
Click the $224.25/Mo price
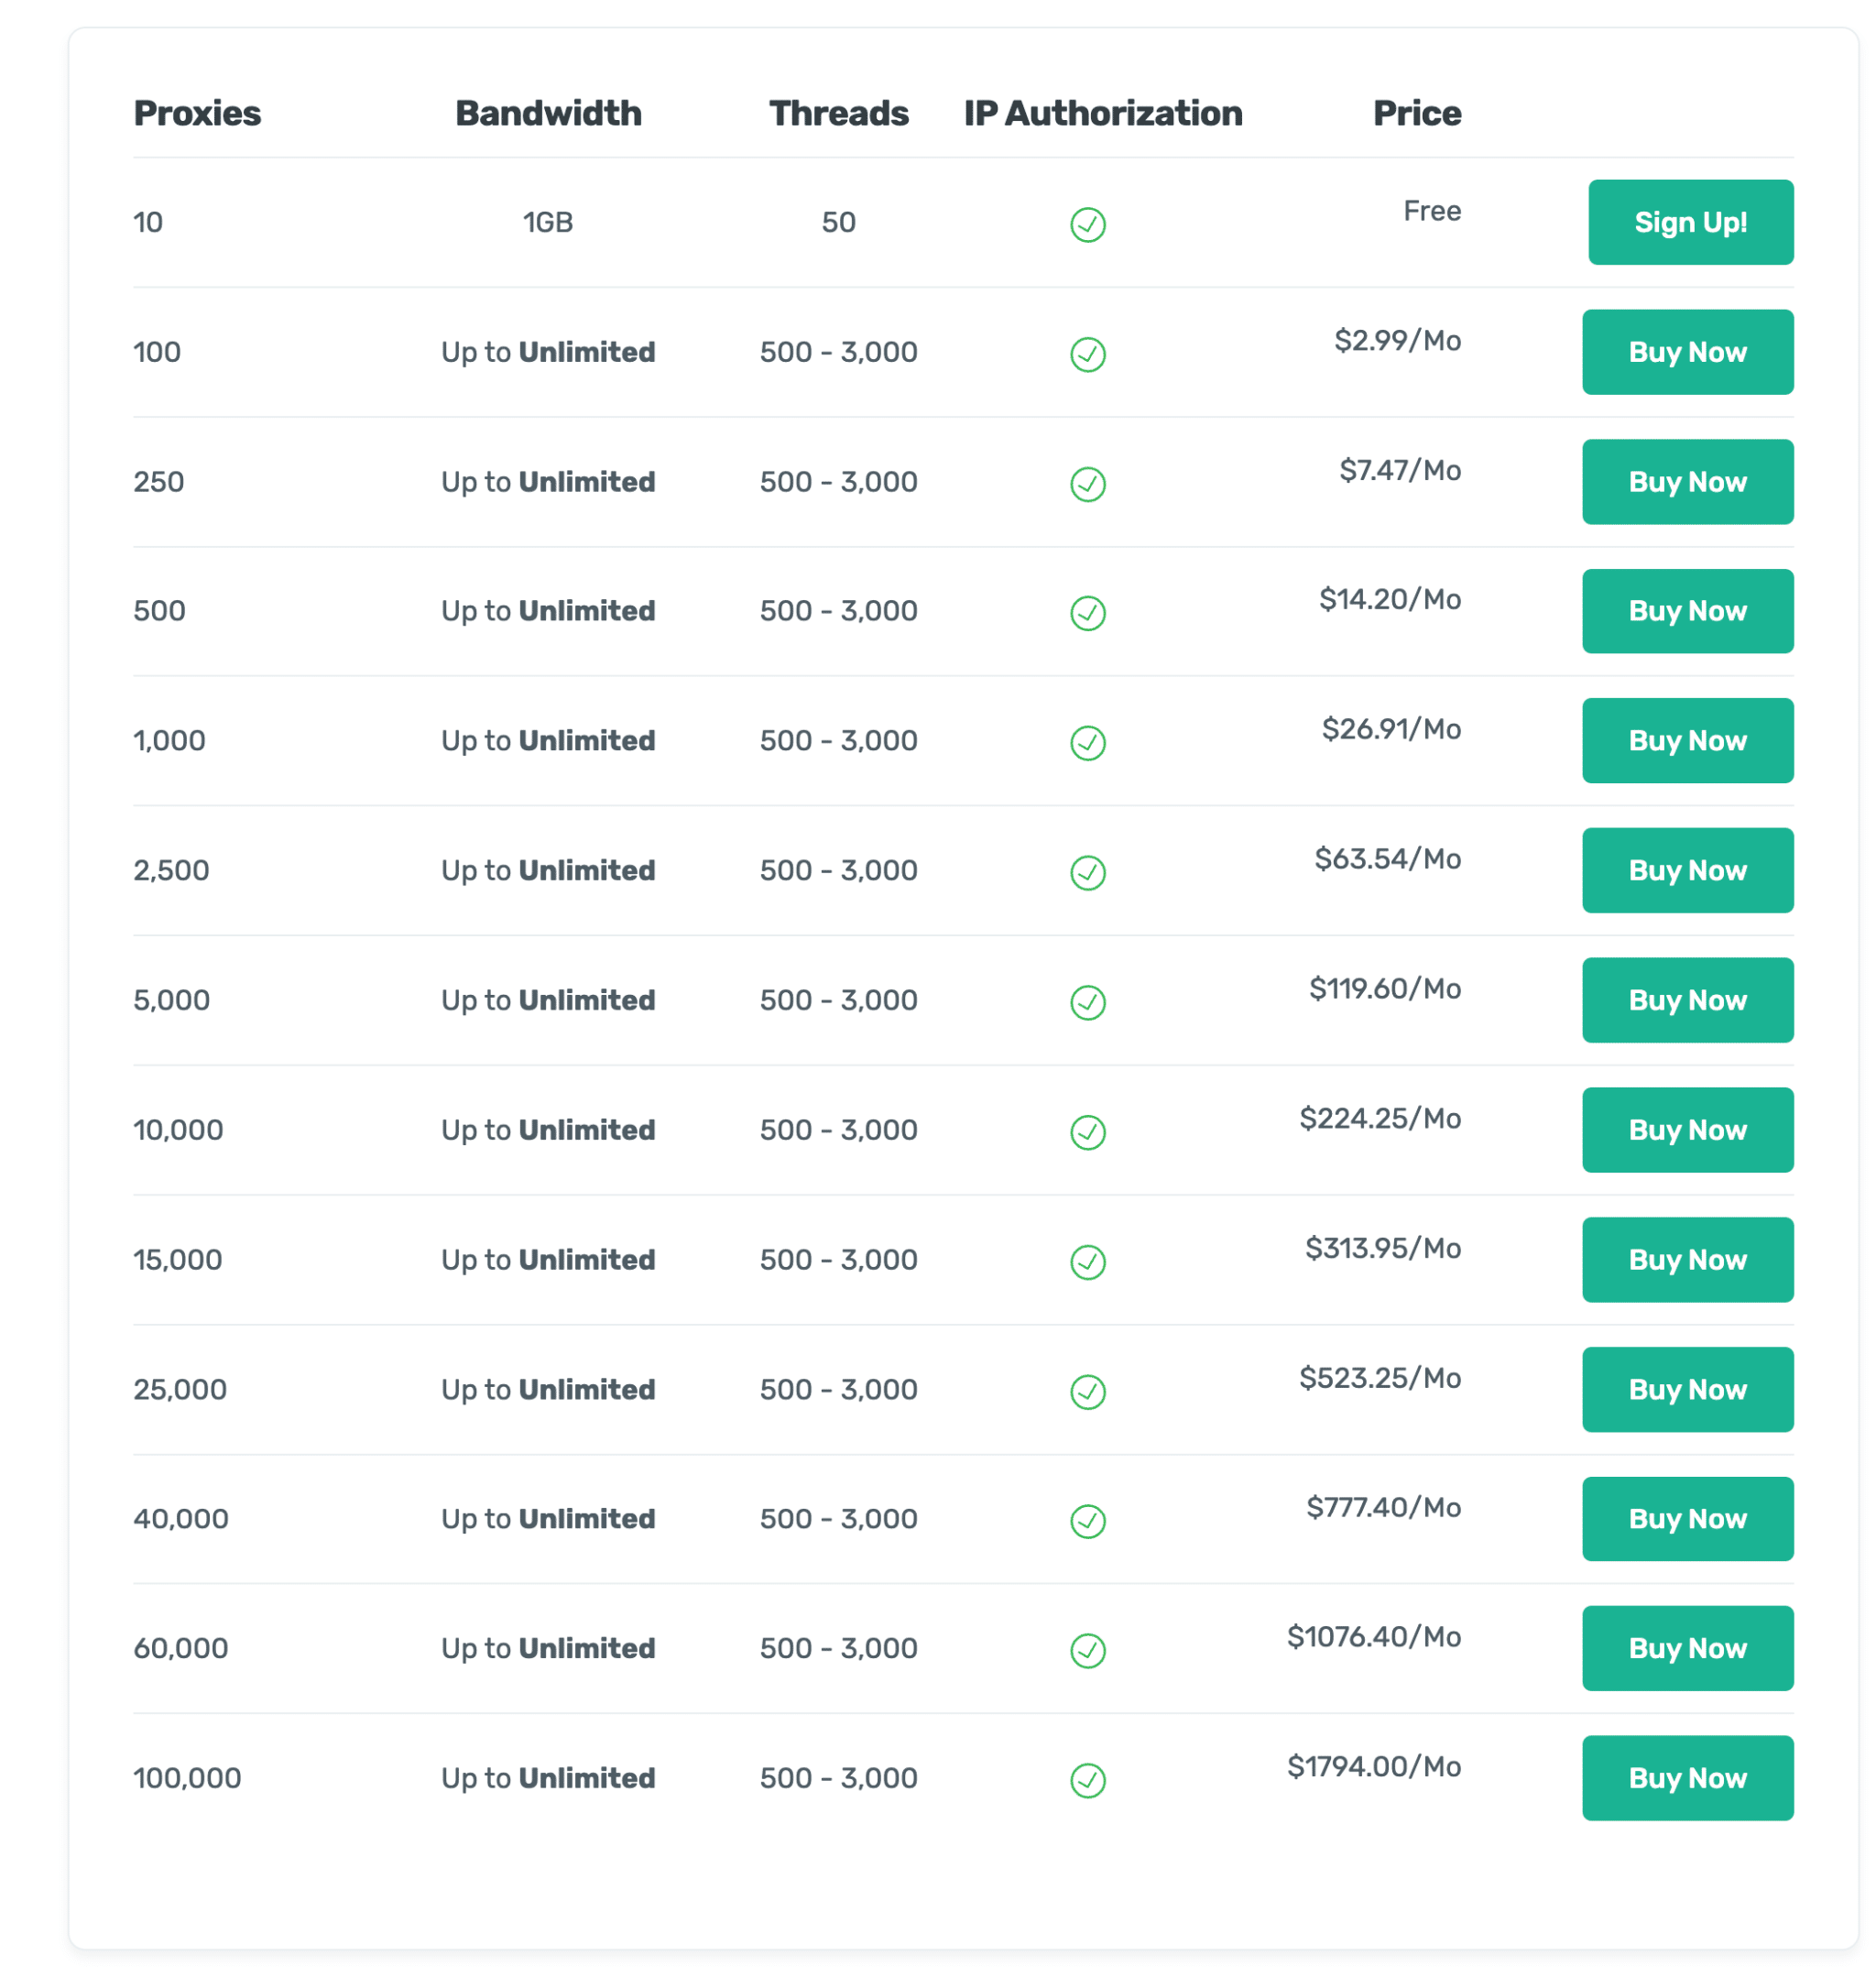(1380, 1118)
